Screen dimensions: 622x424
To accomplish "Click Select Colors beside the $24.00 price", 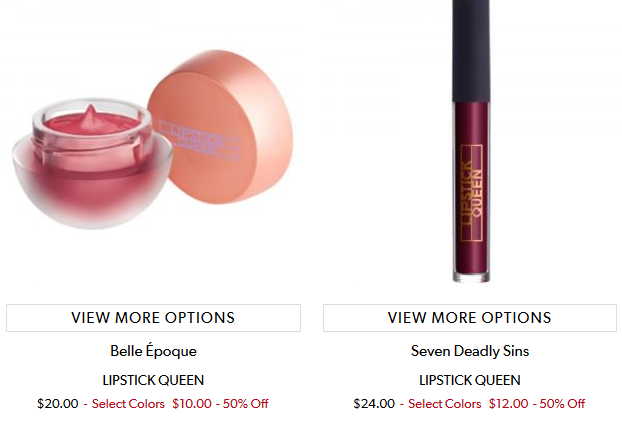I will click(x=444, y=404).
